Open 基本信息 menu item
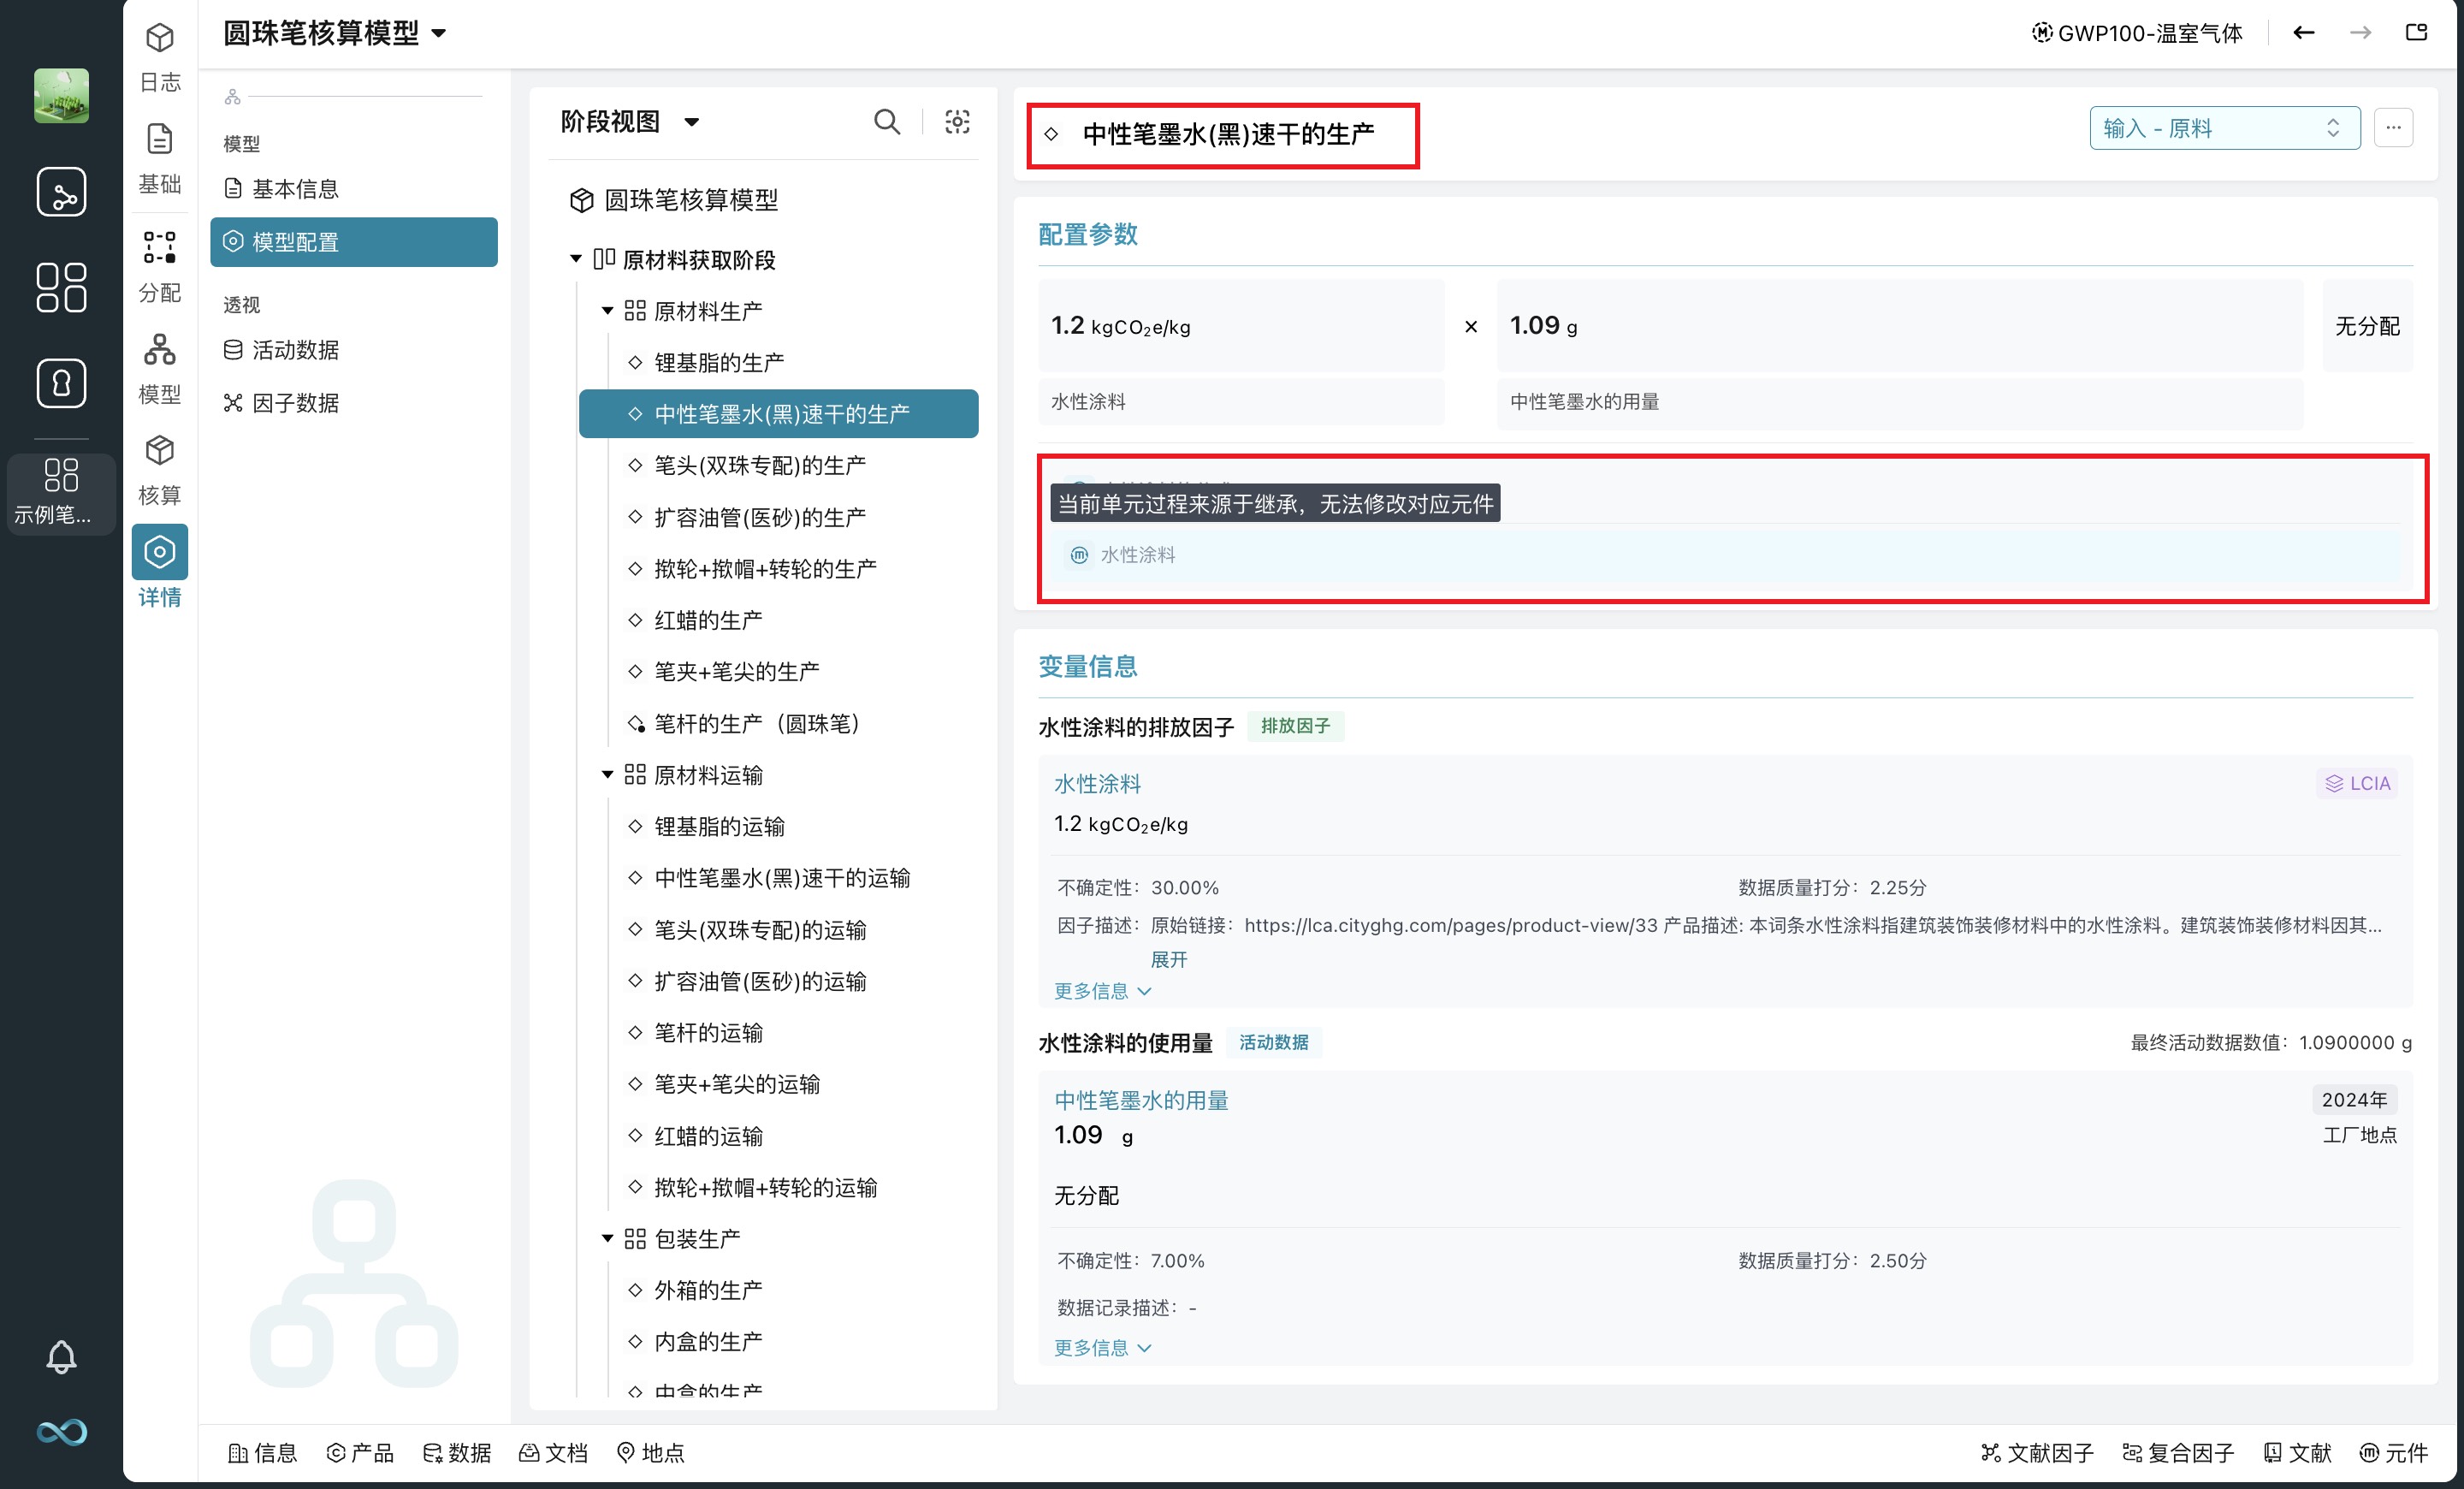The image size is (2464, 1489). (294, 188)
